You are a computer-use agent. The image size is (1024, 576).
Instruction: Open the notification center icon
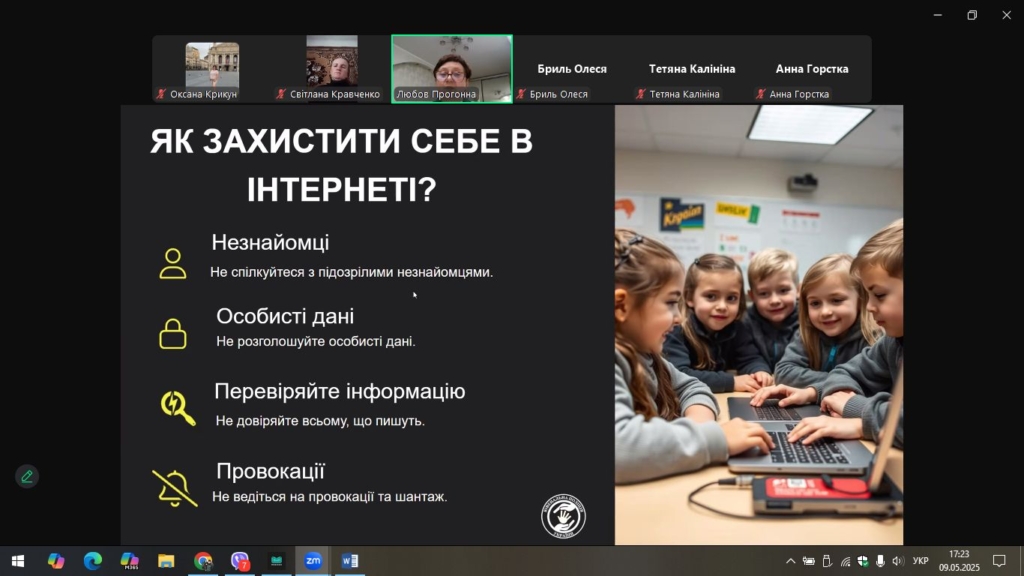click(x=998, y=561)
